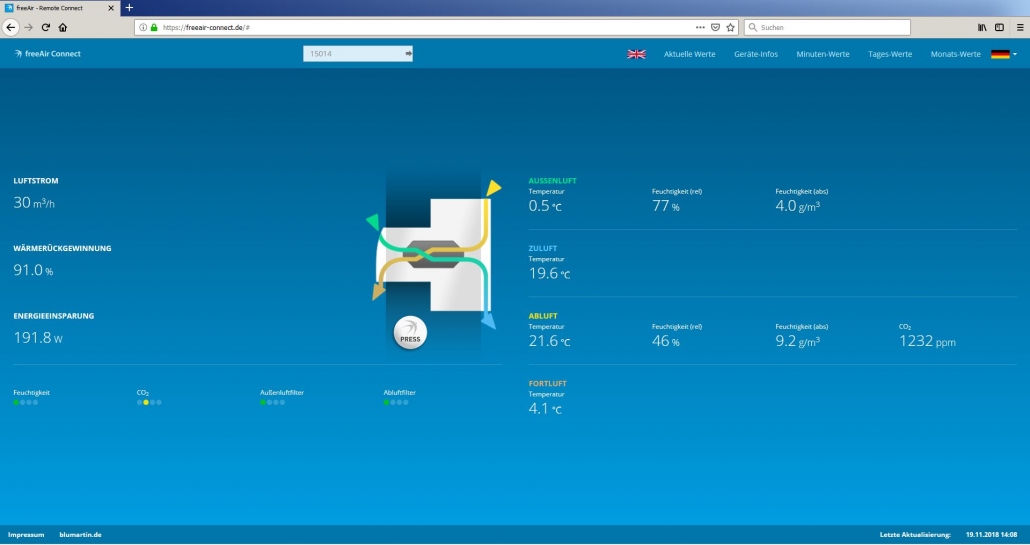Open the library bookshelf icon

[x=982, y=28]
